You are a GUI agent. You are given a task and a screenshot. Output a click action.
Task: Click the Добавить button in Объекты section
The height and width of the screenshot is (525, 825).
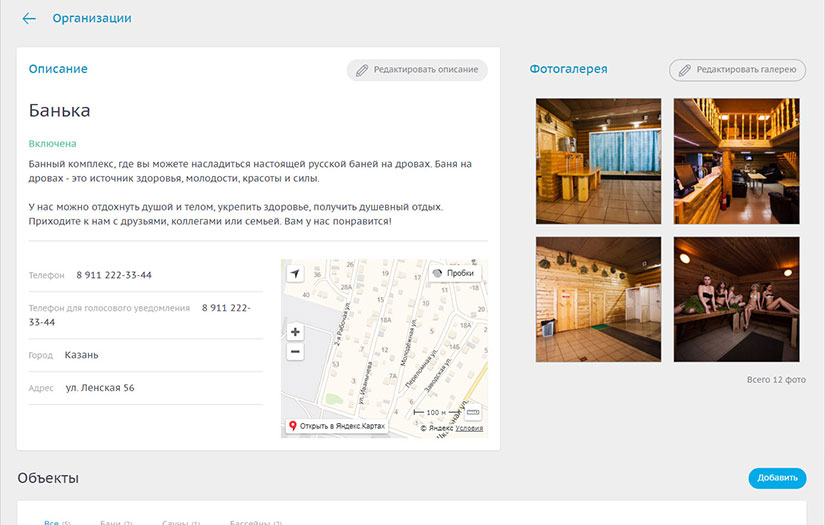tap(777, 478)
